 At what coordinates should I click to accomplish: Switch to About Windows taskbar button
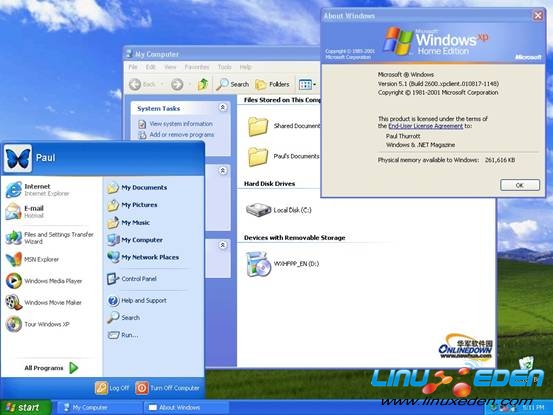[x=186, y=408]
